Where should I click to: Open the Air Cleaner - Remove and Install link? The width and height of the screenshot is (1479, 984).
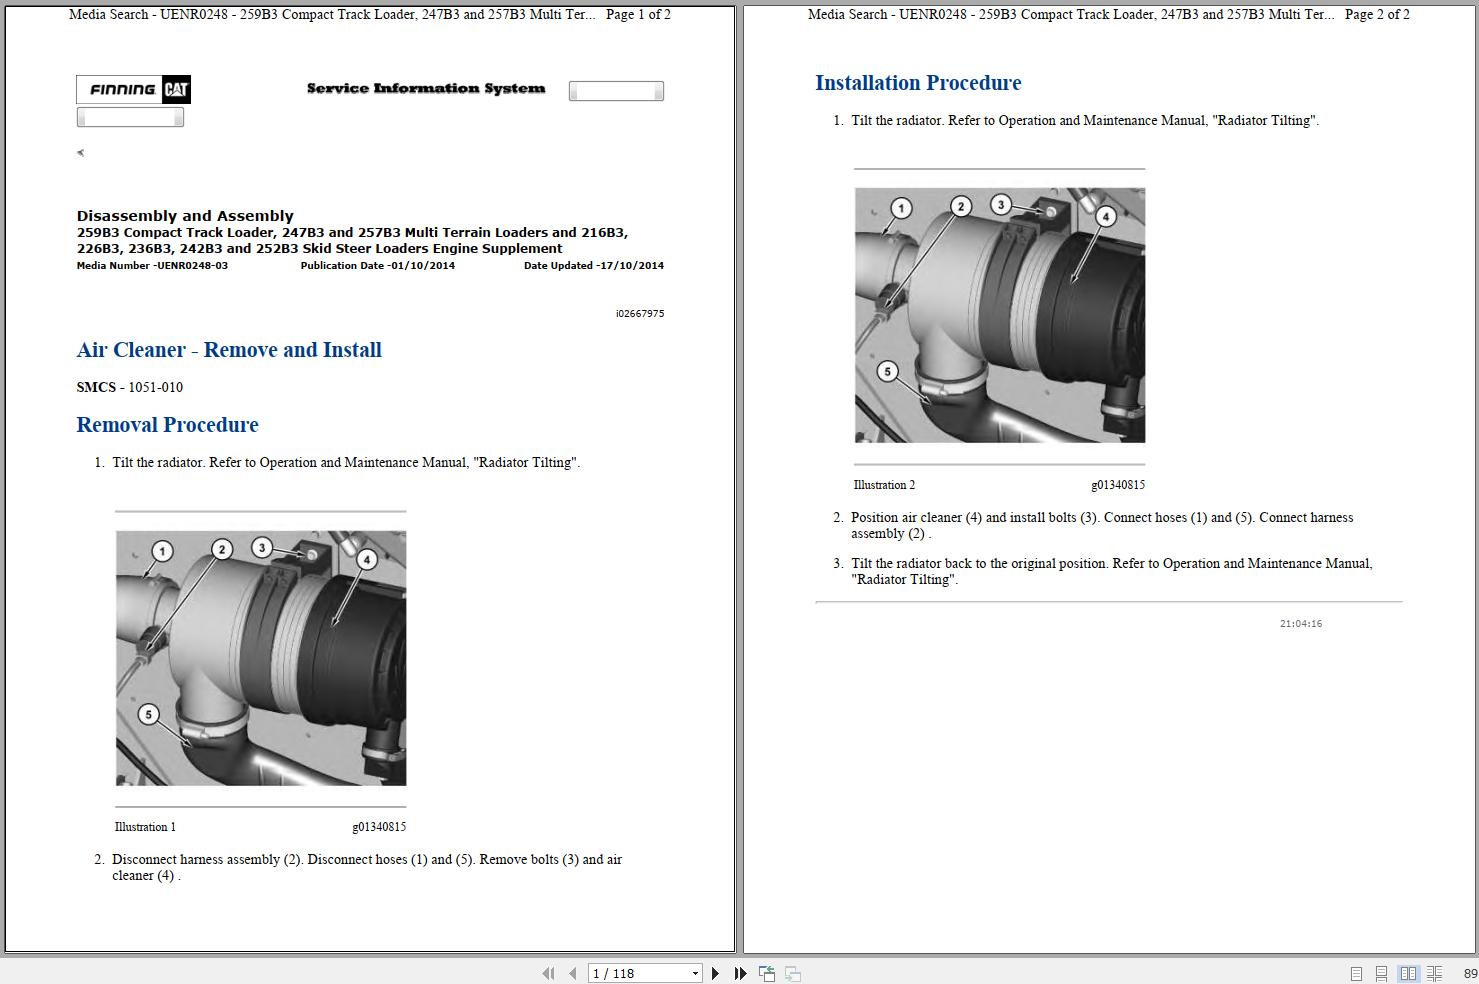pos(229,350)
